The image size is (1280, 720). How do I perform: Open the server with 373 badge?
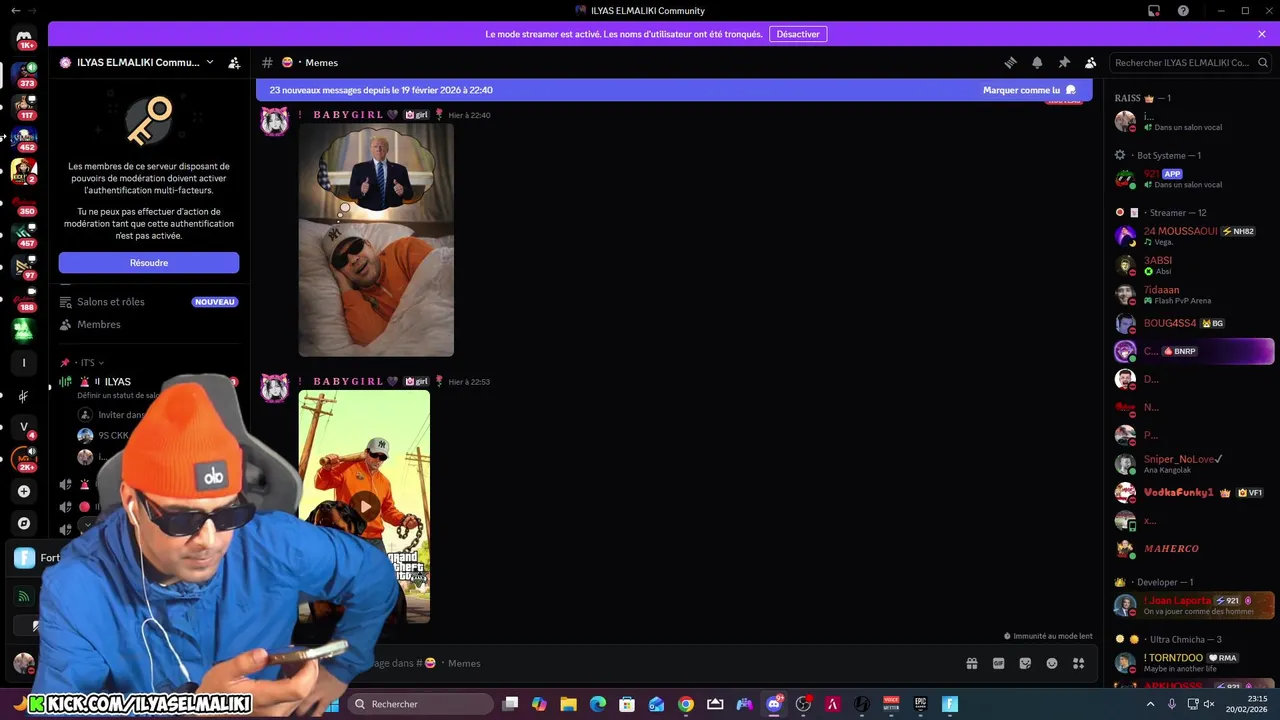pyautogui.click(x=24, y=74)
